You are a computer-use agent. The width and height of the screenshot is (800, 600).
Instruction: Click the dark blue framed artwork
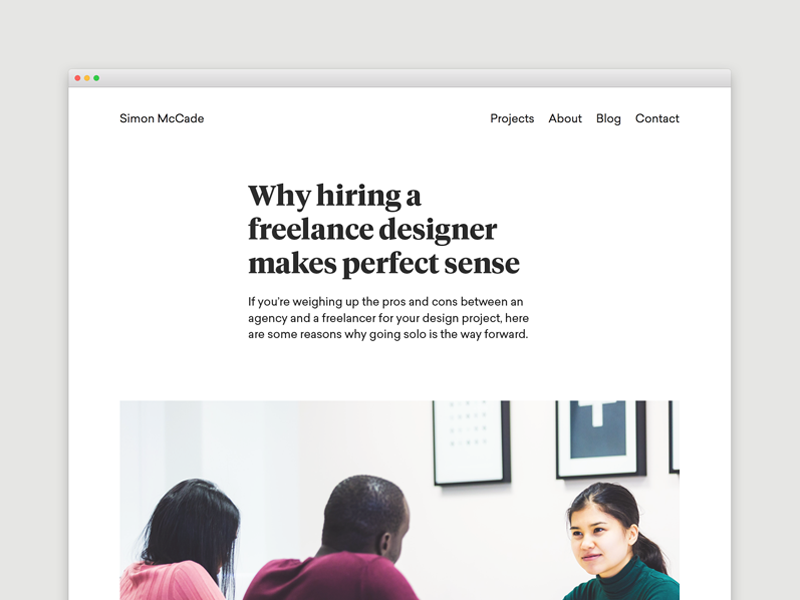601,439
